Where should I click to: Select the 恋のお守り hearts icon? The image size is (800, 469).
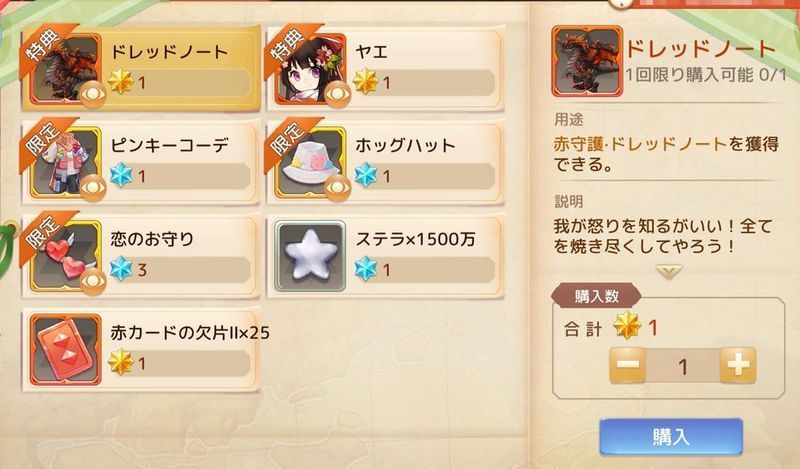pyautogui.click(x=65, y=256)
